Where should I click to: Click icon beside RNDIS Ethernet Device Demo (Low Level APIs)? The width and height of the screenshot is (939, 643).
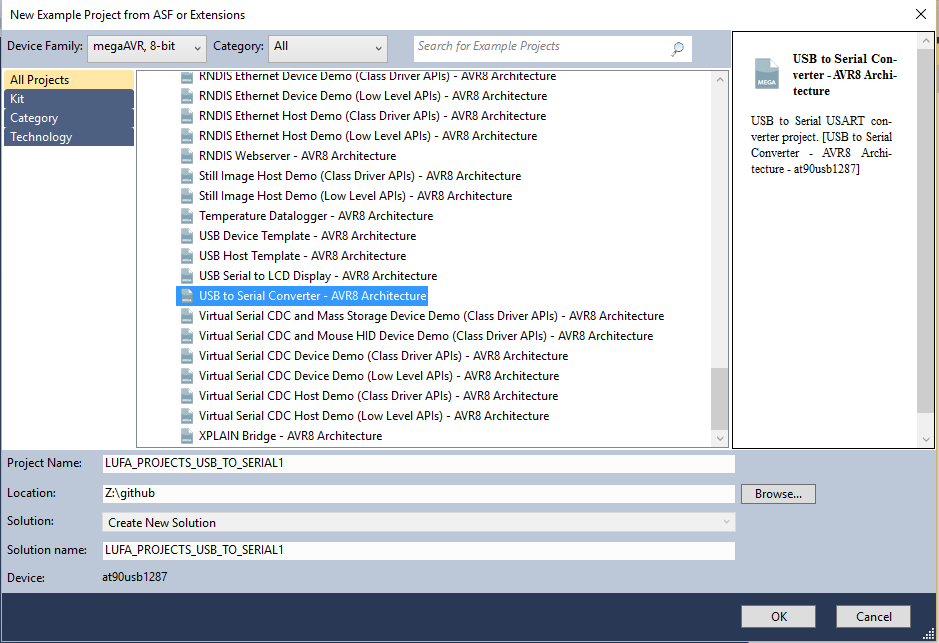coord(187,96)
